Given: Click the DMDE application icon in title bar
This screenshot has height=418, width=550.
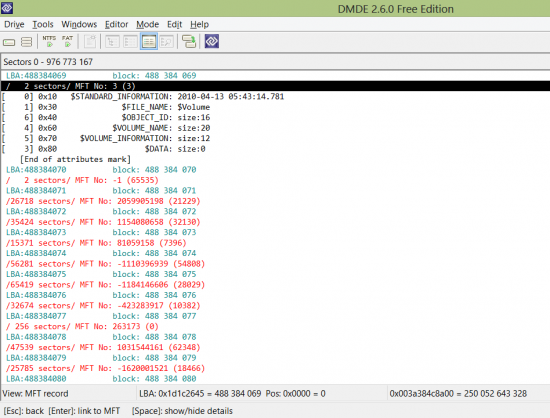Looking at the screenshot, I should click(x=7, y=8).
